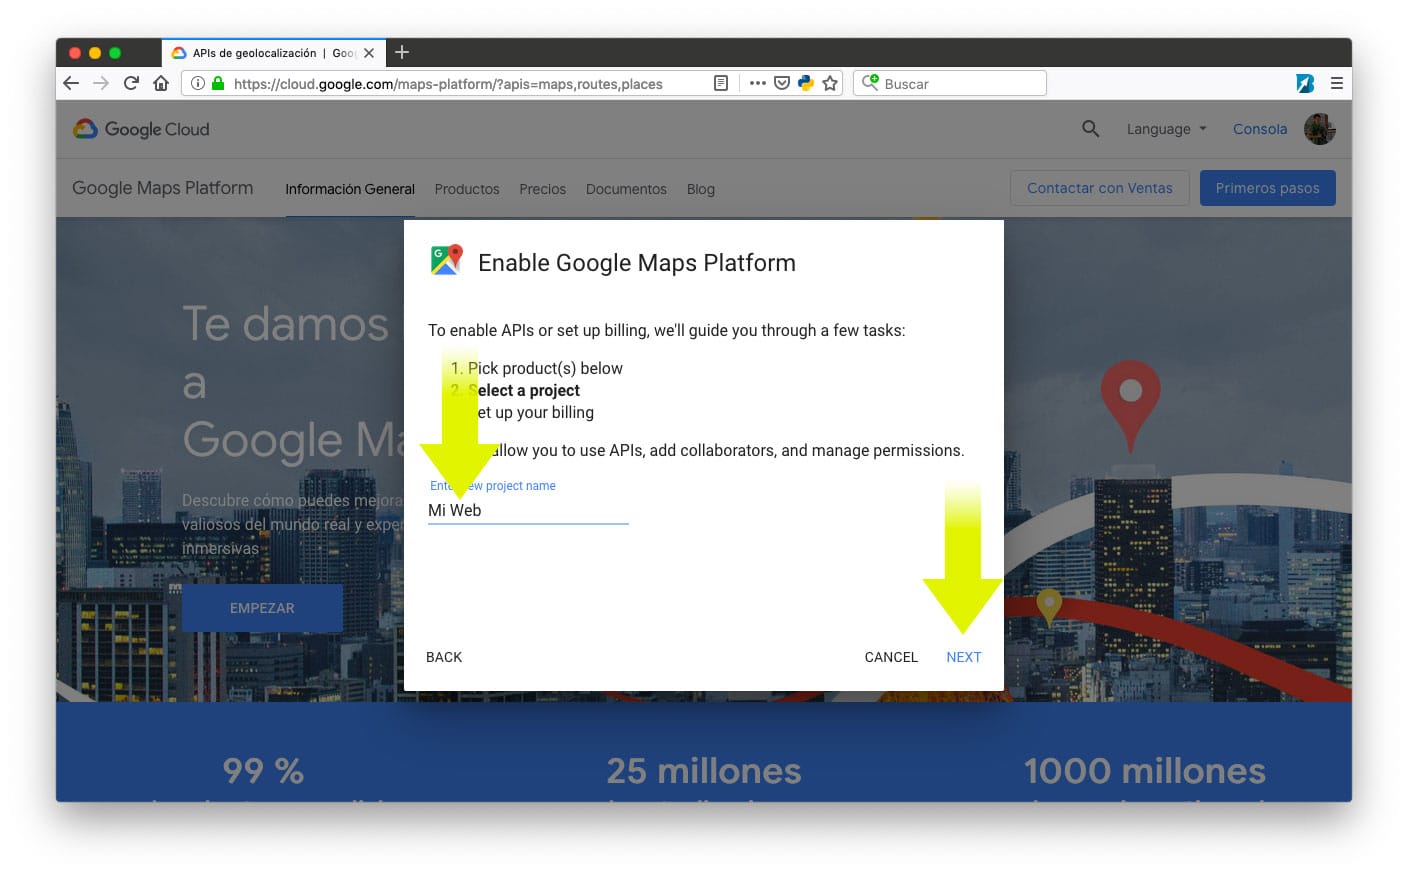Click the Google Cloud logo

141,129
